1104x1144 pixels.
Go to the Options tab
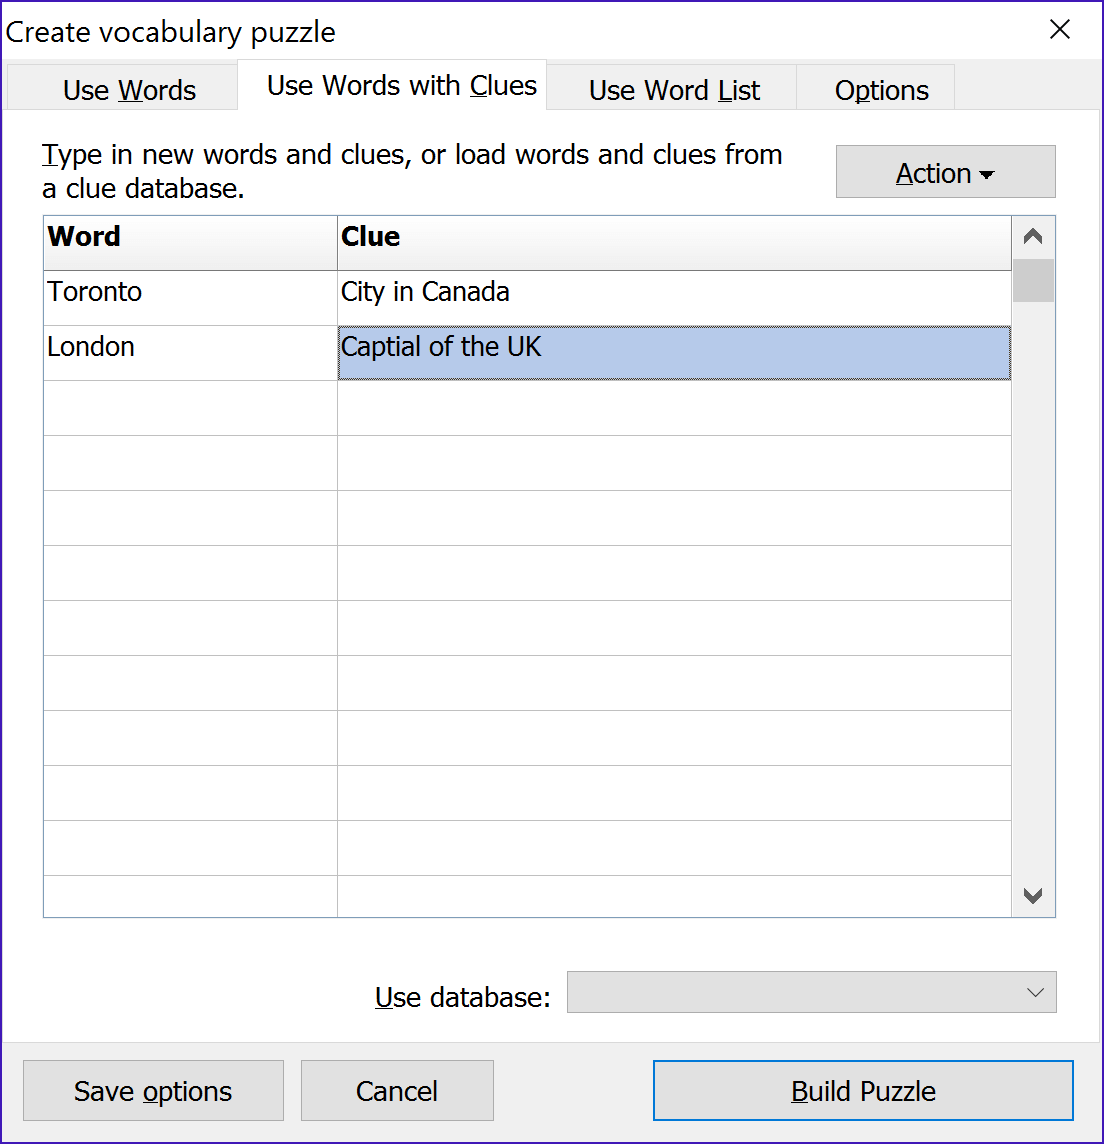881,90
